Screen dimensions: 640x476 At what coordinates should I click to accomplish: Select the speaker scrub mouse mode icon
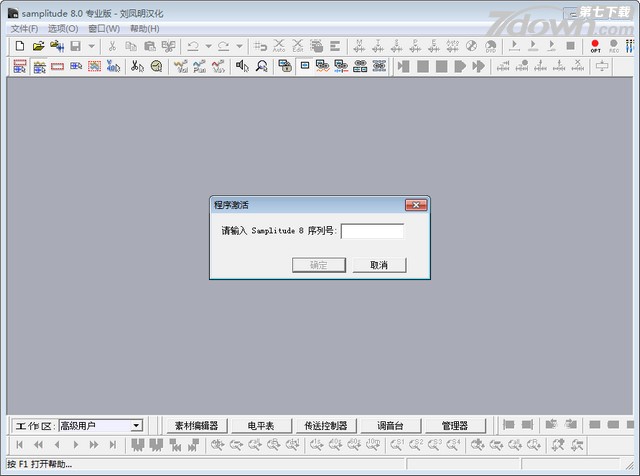(242, 66)
